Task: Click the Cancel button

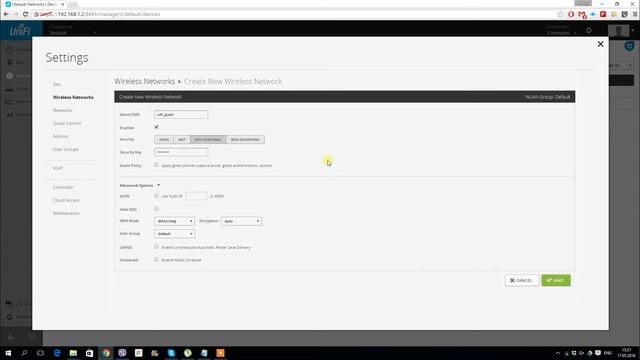Action: [522, 280]
